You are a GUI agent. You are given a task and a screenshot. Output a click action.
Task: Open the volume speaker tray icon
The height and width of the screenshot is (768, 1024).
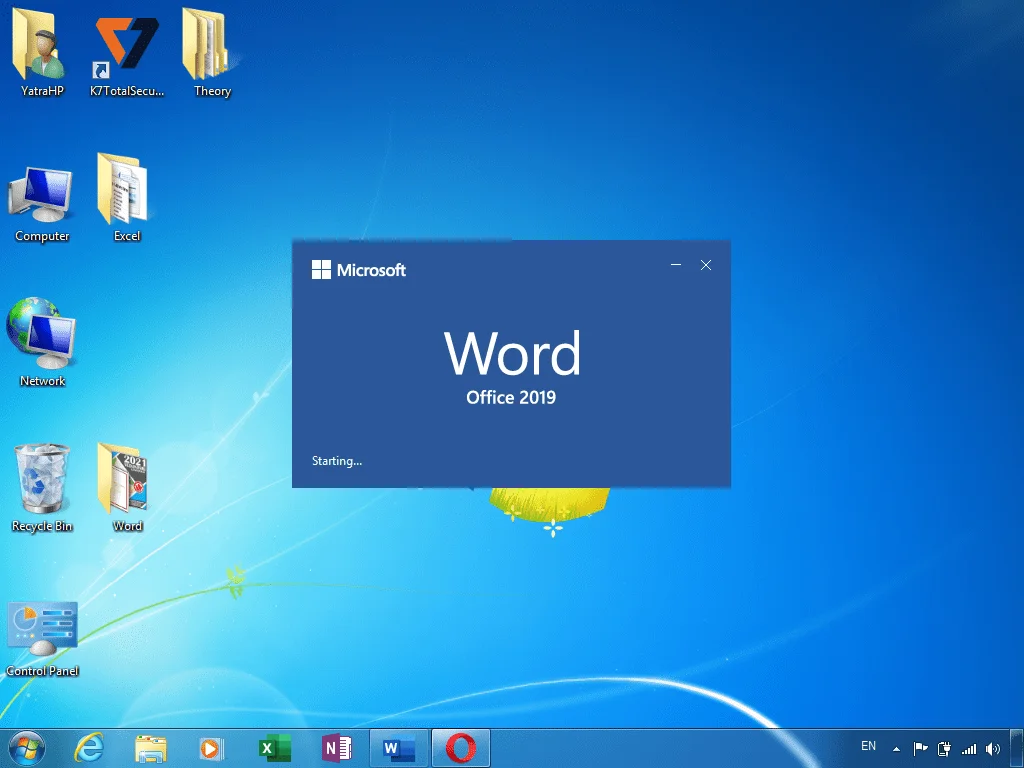pos(993,749)
